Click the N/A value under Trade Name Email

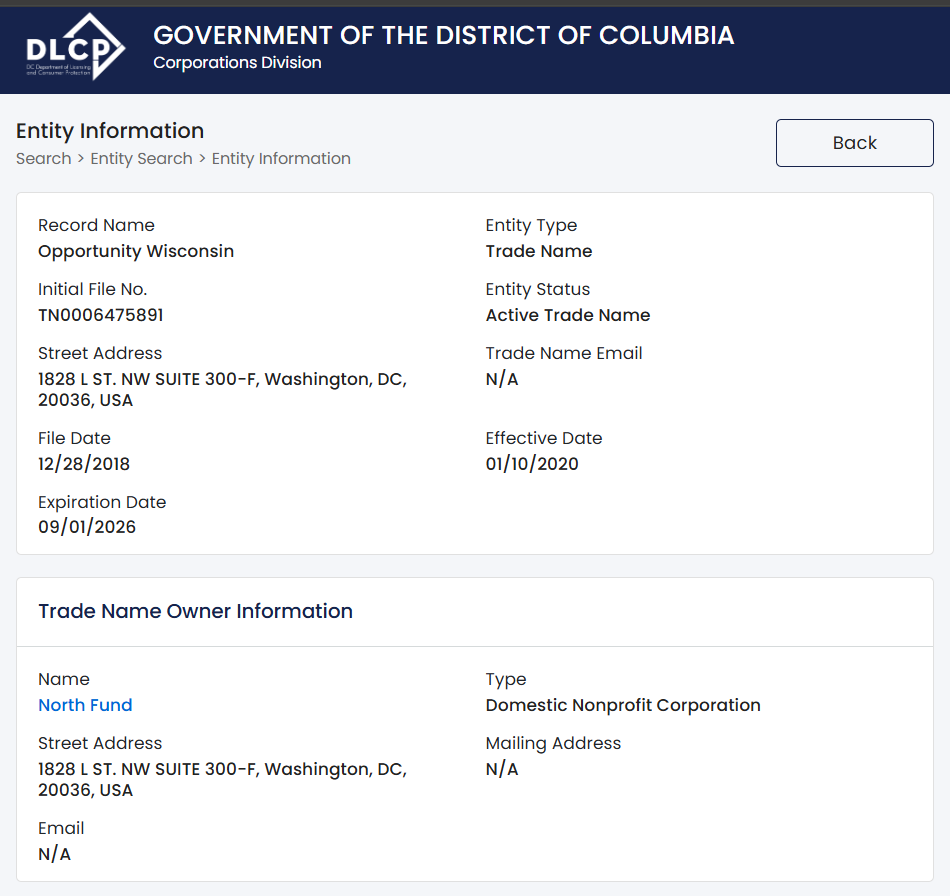point(502,379)
